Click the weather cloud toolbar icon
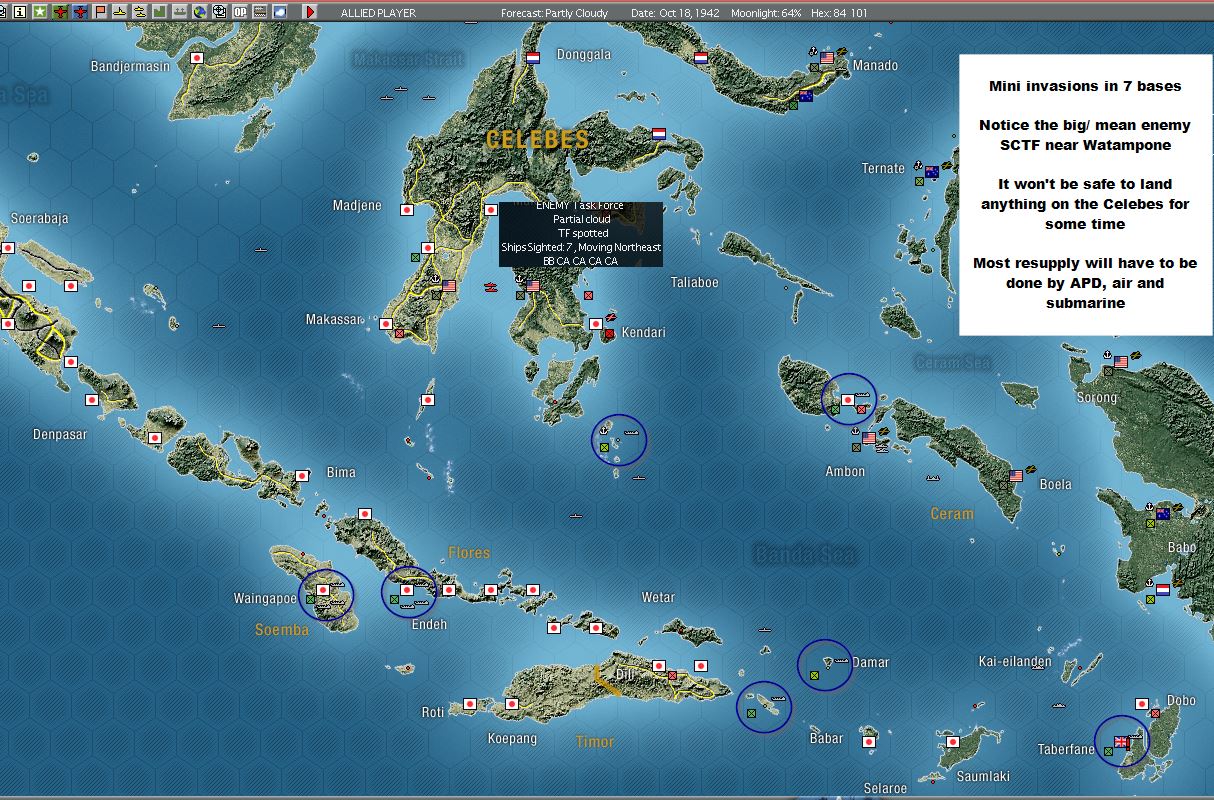Screen dimensions: 1214x800 click(279, 11)
